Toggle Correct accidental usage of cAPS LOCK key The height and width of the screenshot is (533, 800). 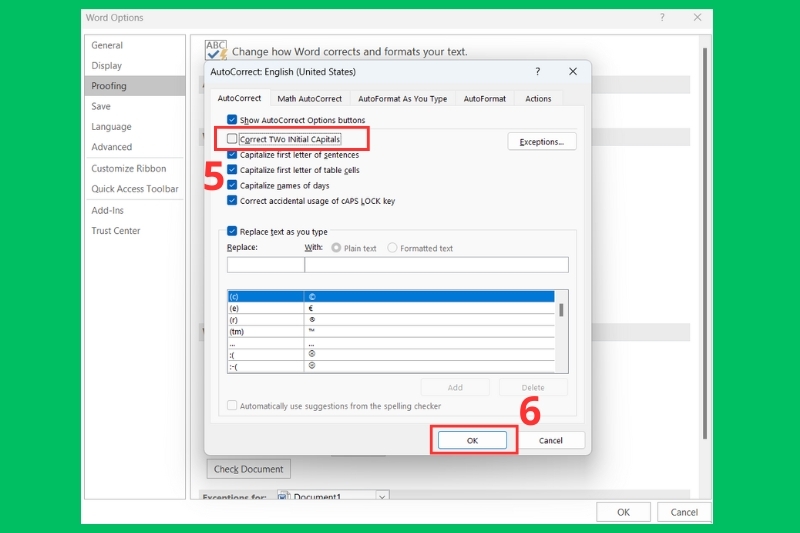pos(232,200)
